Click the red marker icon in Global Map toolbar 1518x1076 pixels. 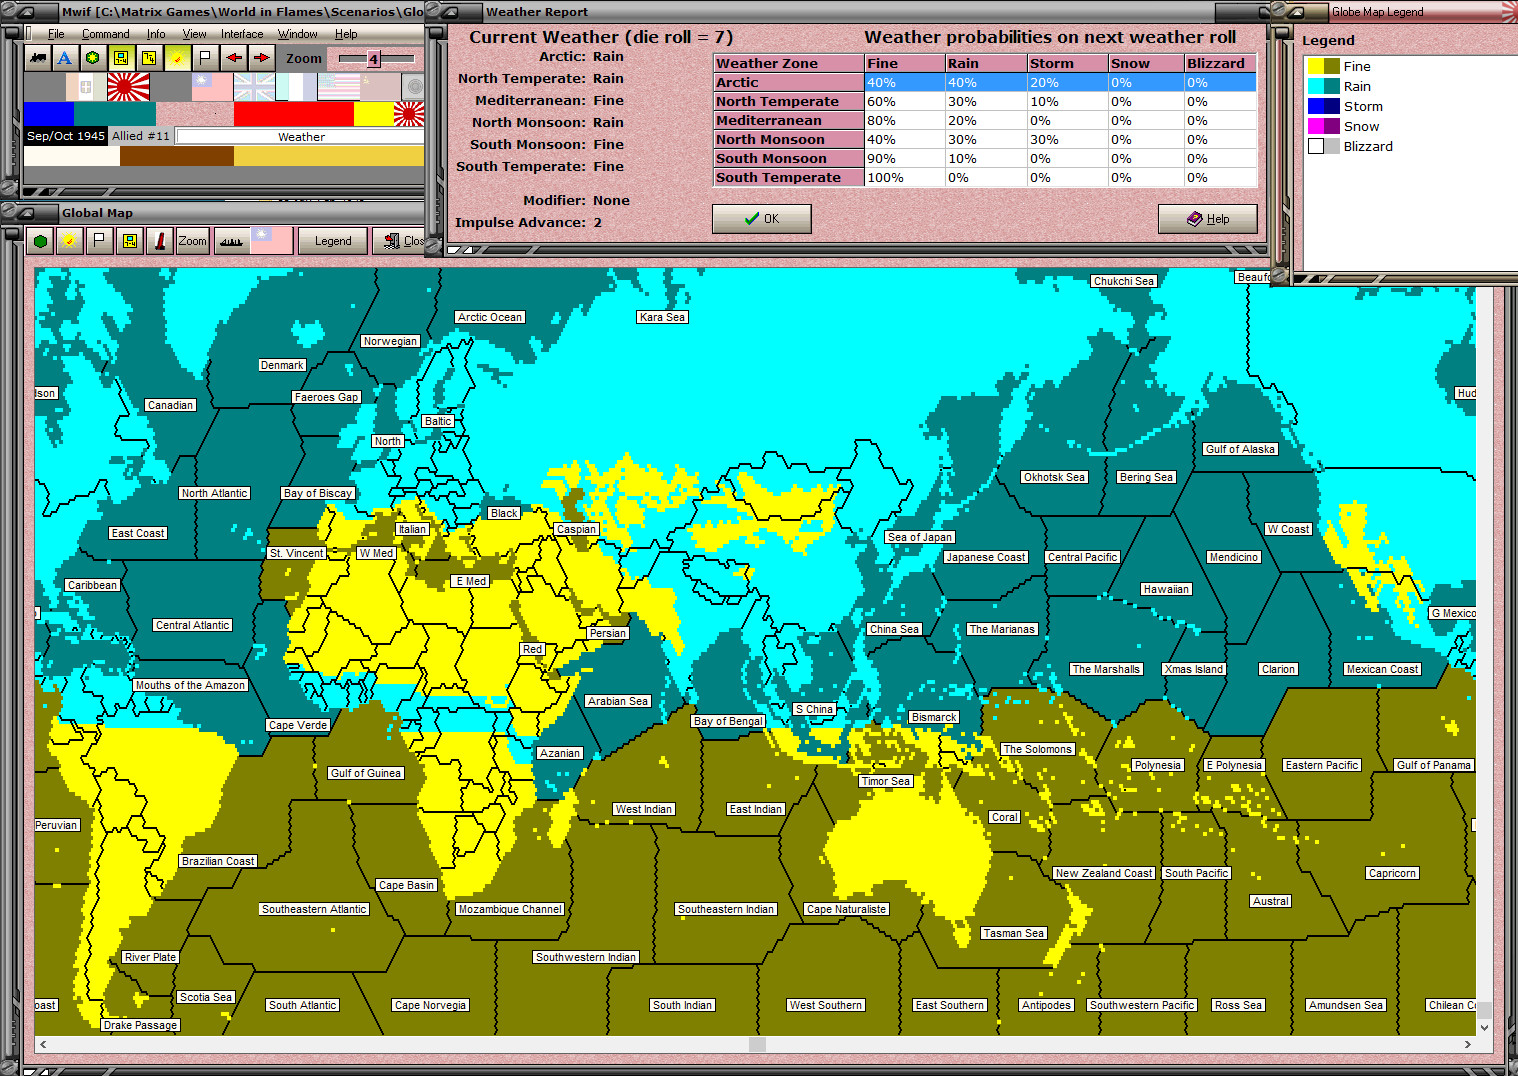point(160,241)
